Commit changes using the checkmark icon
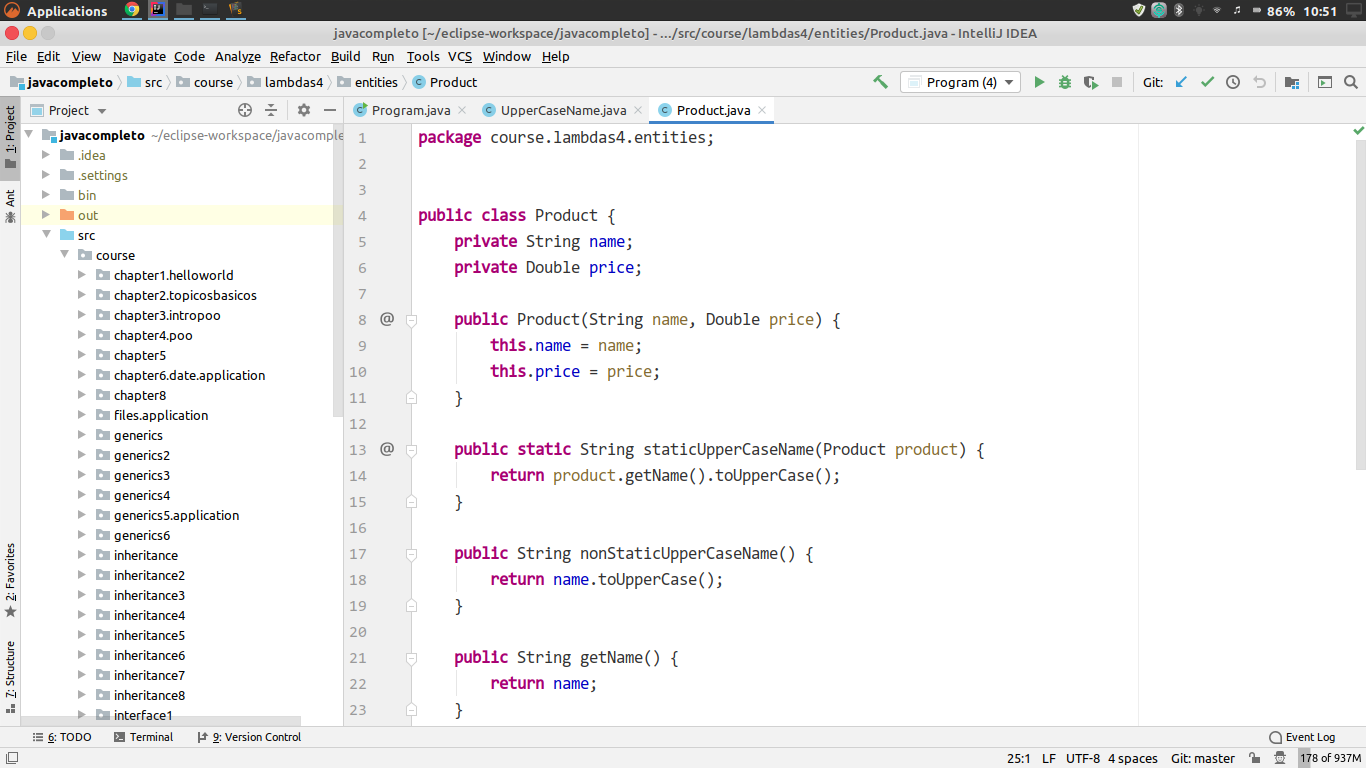 1207,82
